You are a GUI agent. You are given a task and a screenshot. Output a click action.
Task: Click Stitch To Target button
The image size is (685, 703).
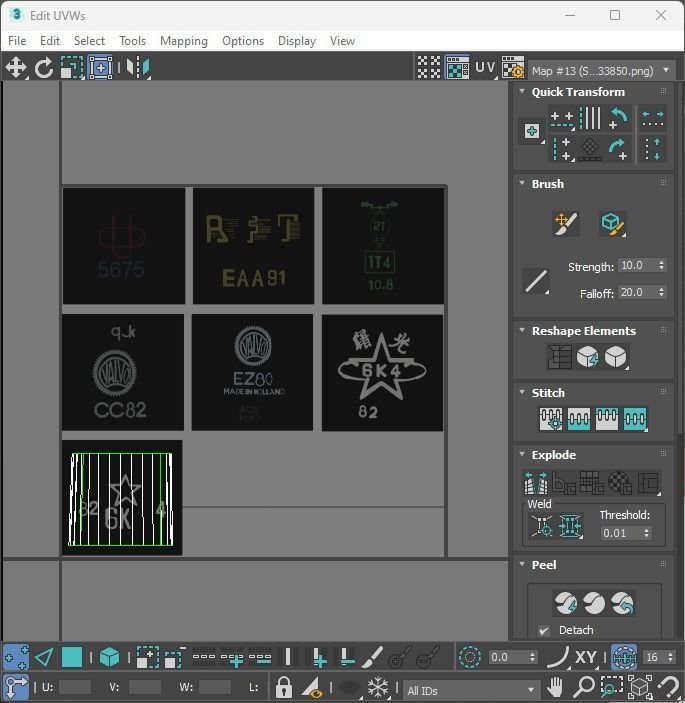point(551,419)
